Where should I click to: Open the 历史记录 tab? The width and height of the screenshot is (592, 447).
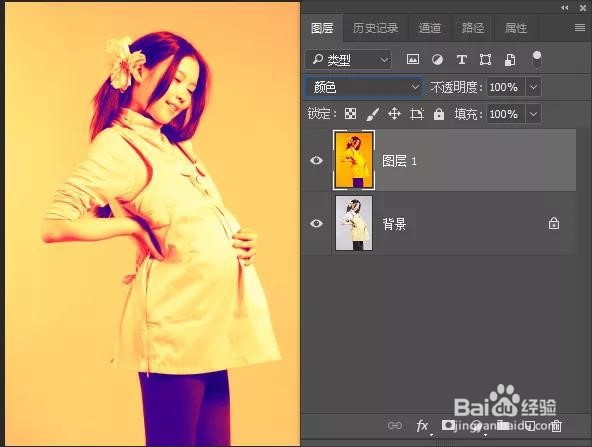point(375,28)
